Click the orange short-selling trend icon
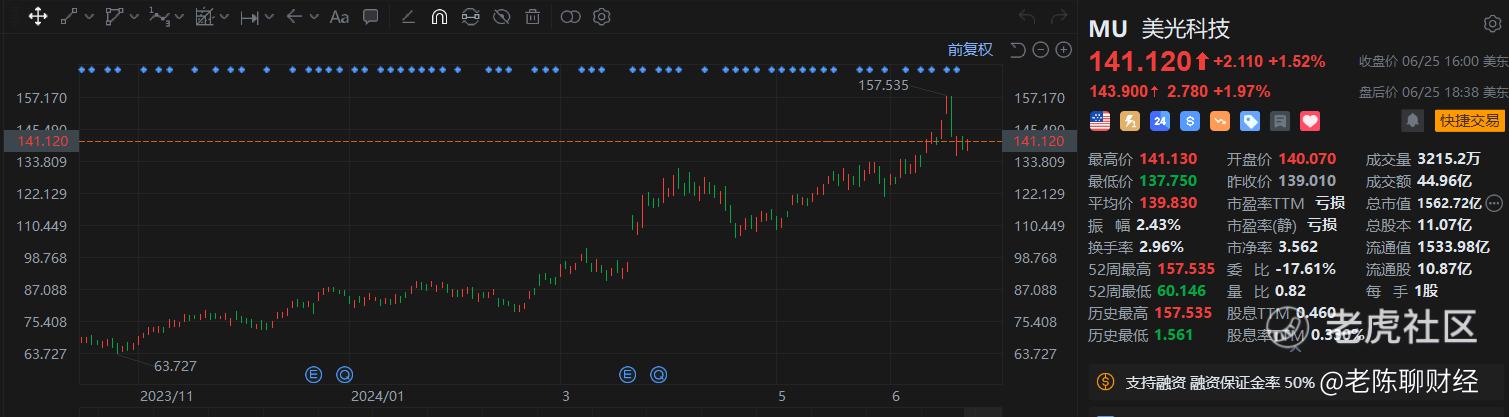 (x=1220, y=121)
